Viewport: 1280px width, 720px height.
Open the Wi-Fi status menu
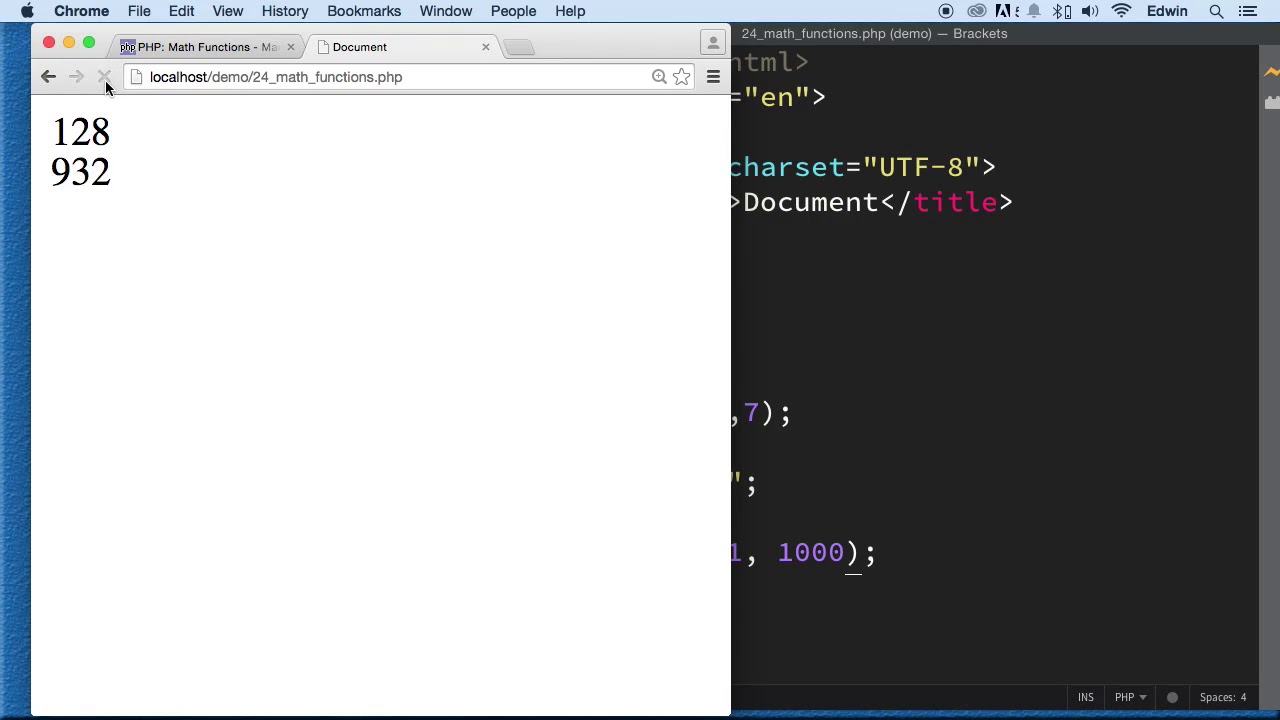click(1121, 11)
